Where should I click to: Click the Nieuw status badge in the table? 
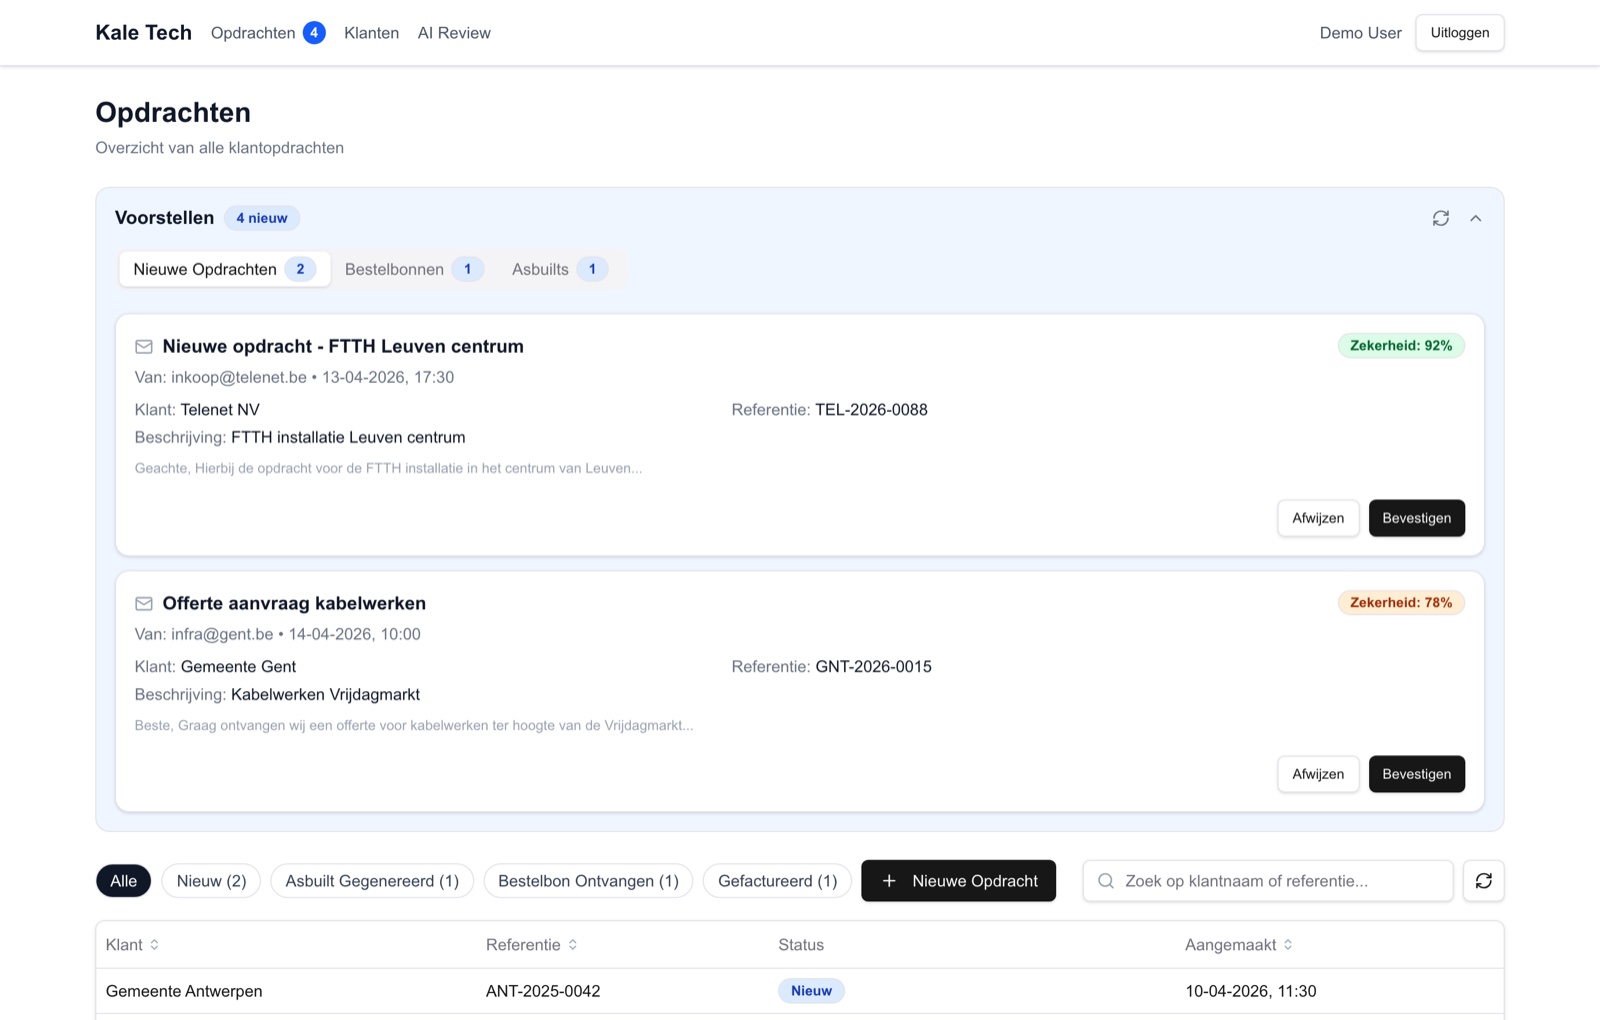[x=811, y=991]
